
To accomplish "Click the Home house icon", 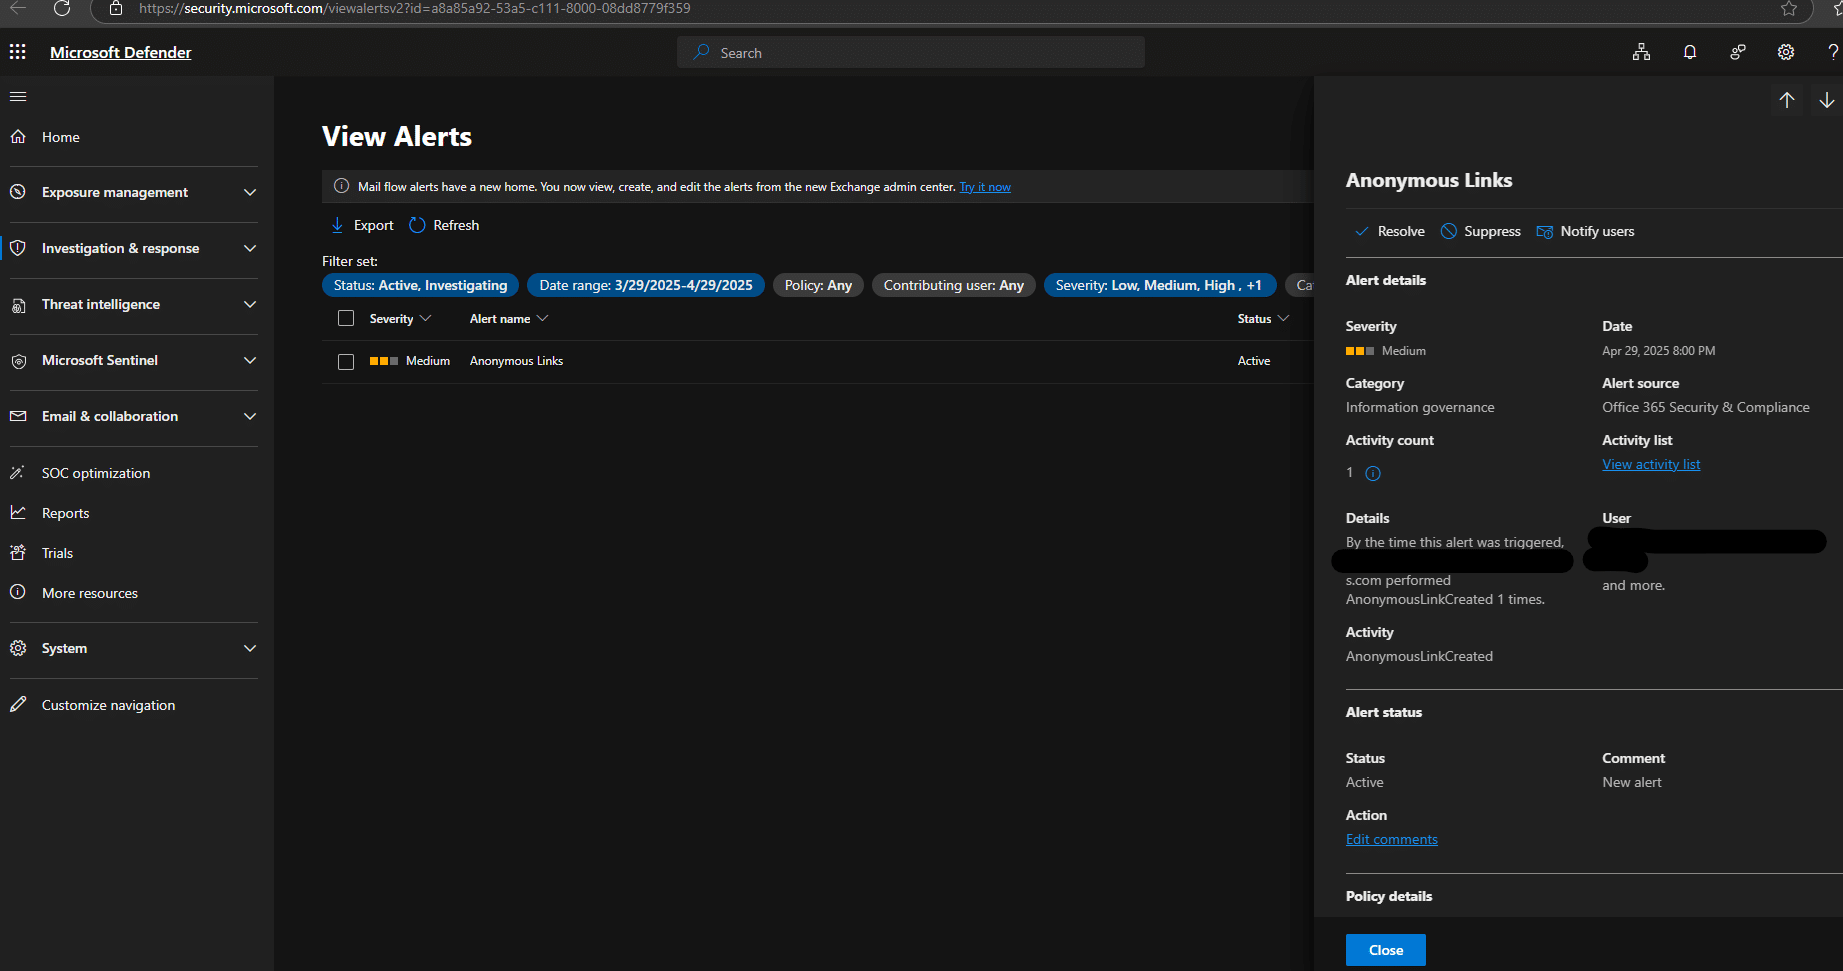I will pos(18,137).
